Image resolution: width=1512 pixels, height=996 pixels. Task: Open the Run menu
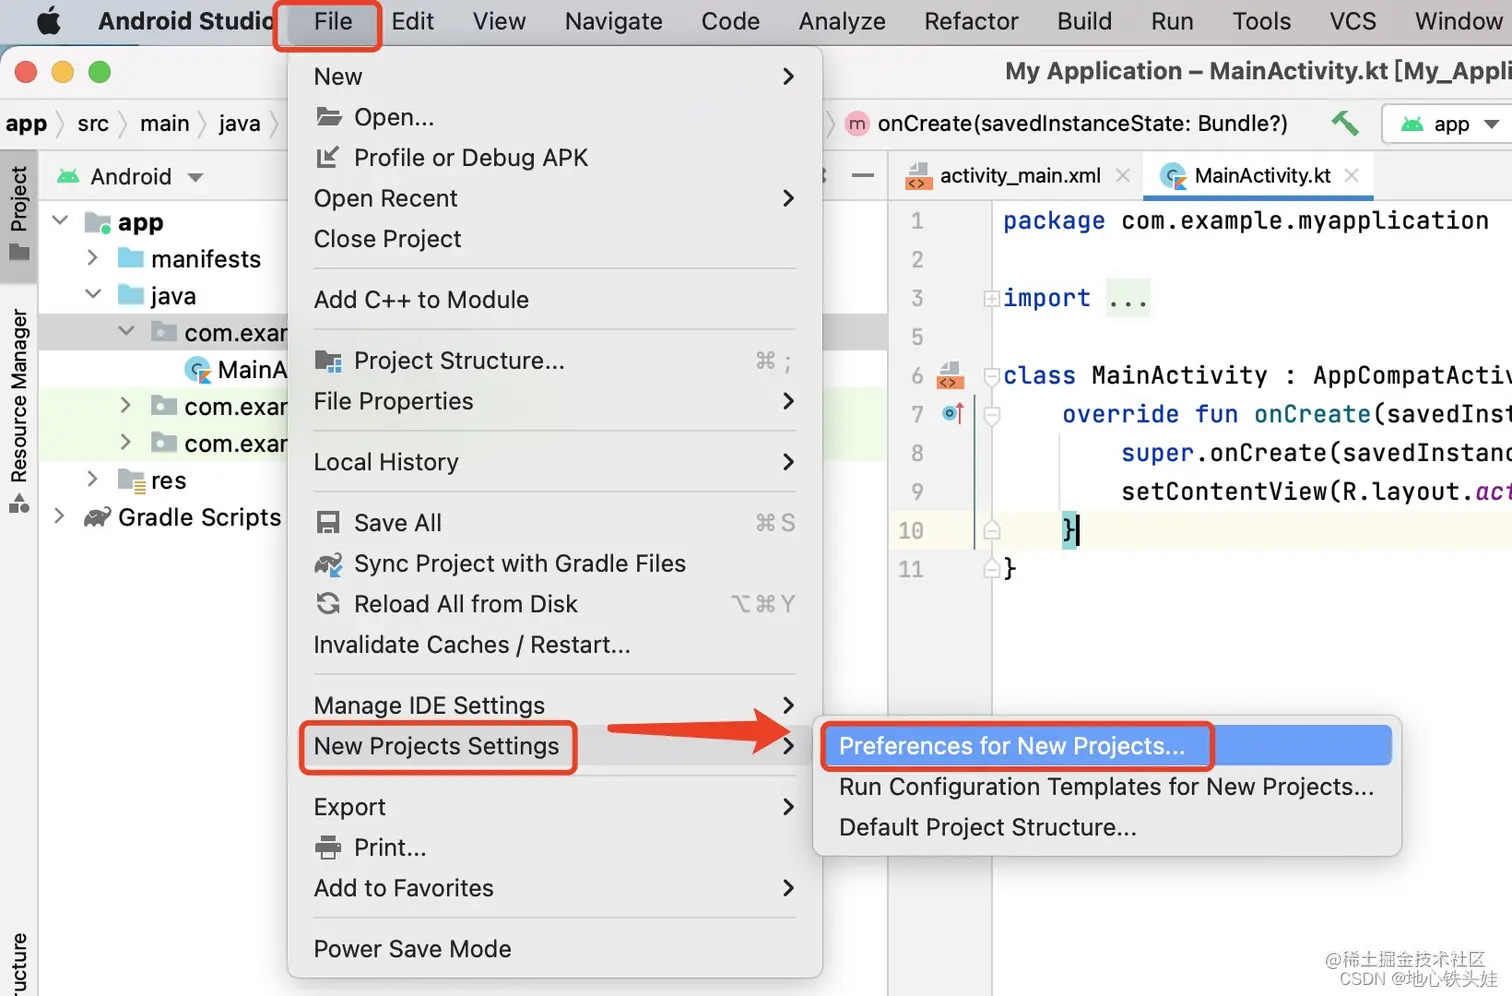1172,21
